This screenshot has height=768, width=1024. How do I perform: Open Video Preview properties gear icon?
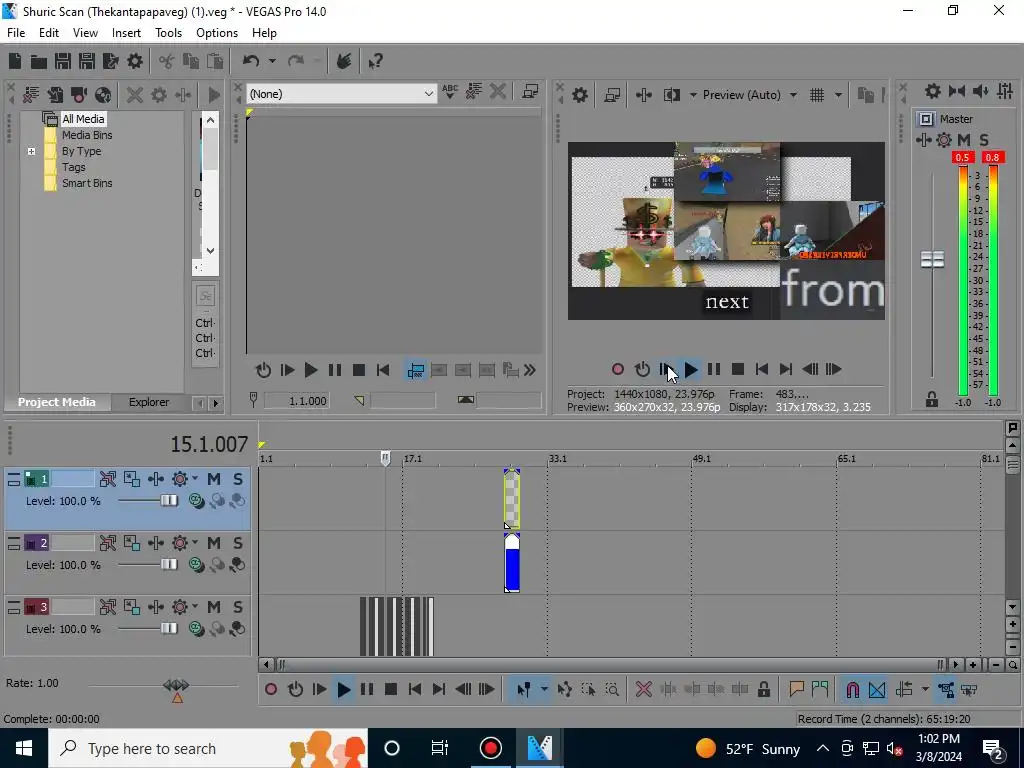click(580, 95)
